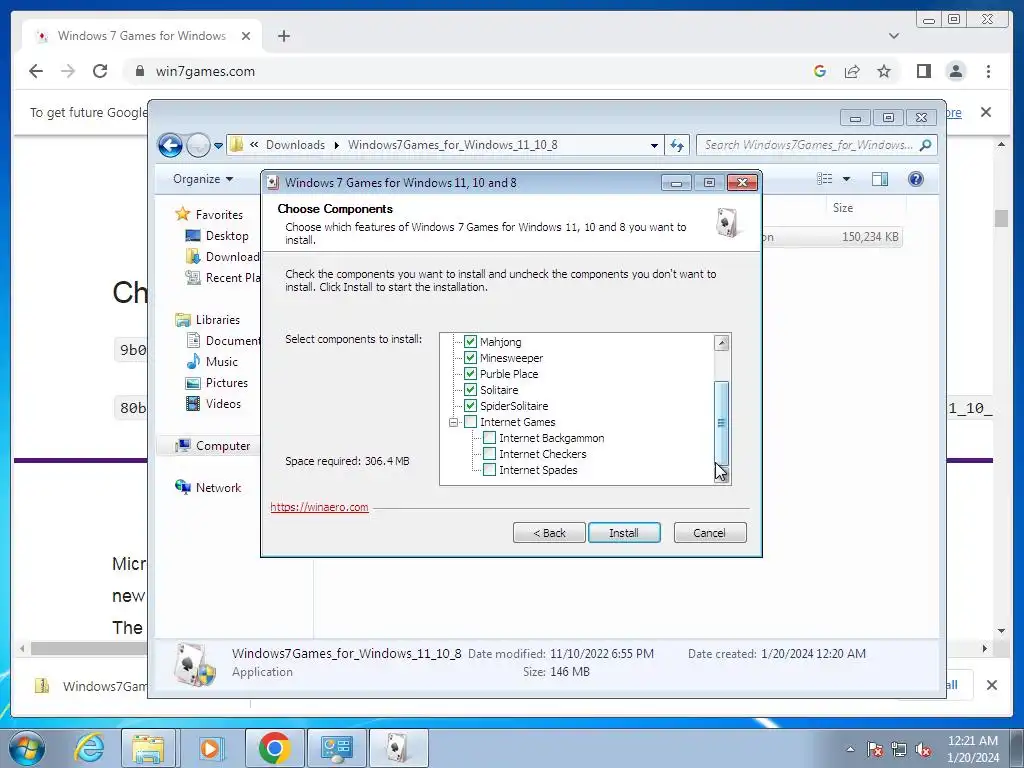Image resolution: width=1024 pixels, height=768 pixels.
Task: Open Pictures library in navigation pane
Action: point(227,383)
